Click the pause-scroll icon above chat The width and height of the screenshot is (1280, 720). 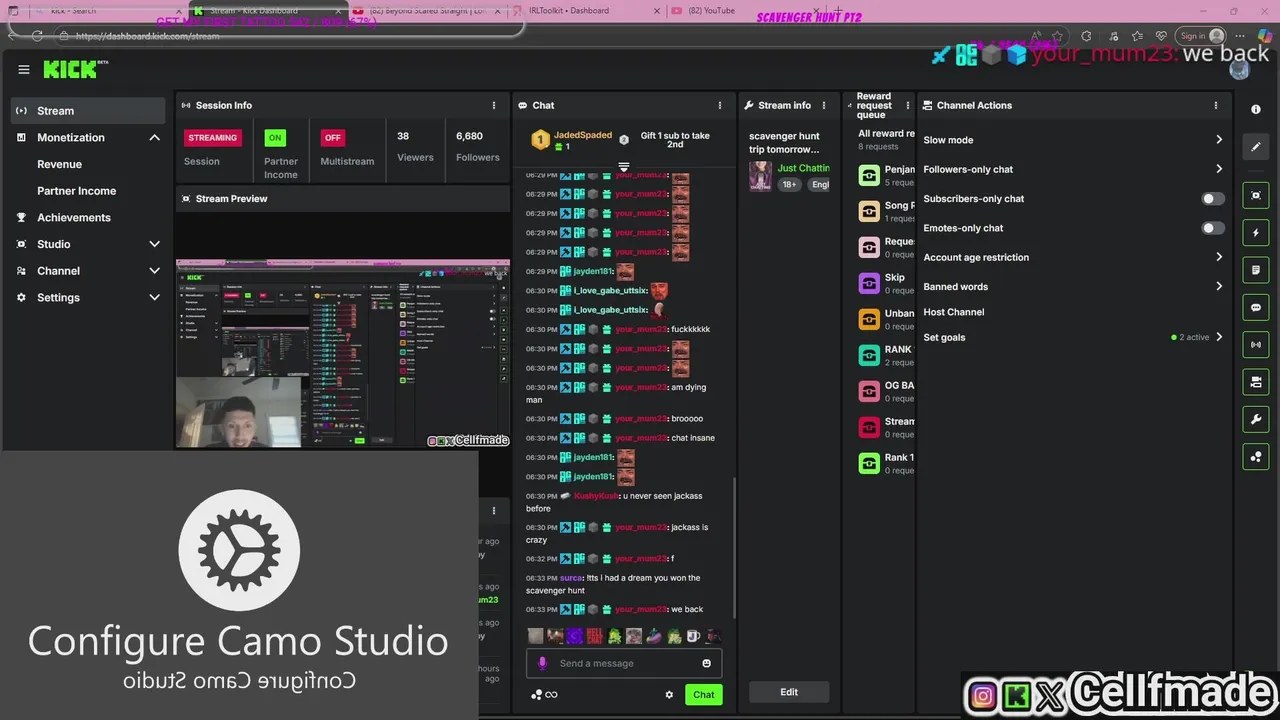coord(624,167)
